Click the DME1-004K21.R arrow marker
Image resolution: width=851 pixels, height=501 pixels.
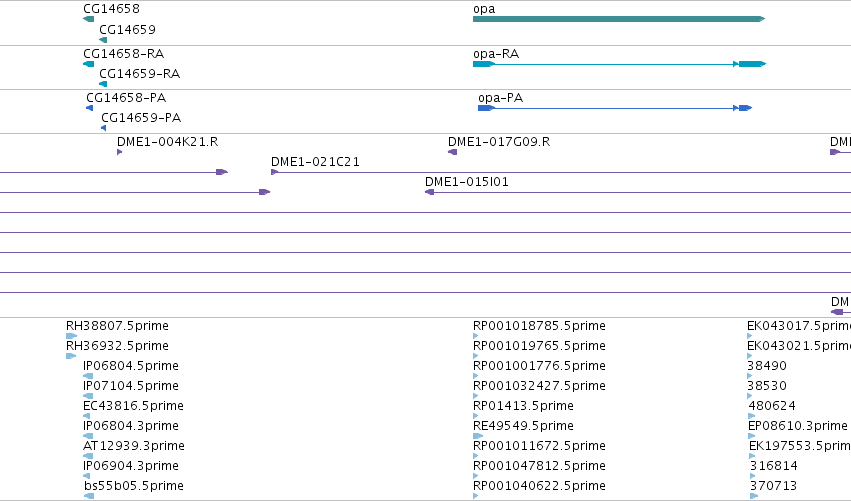[x=119, y=152]
